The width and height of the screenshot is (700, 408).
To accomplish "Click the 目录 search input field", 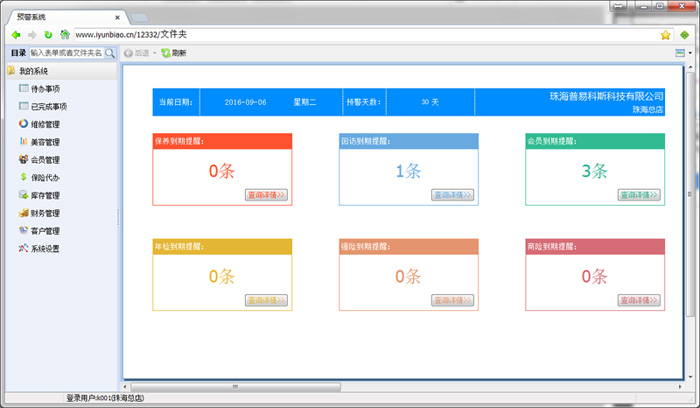I will [67, 53].
